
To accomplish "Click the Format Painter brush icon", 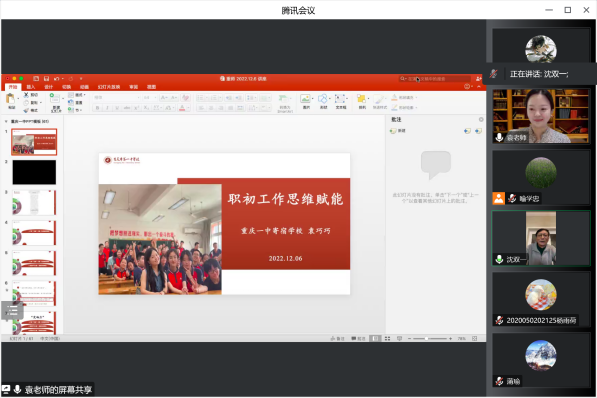I will [26, 110].
